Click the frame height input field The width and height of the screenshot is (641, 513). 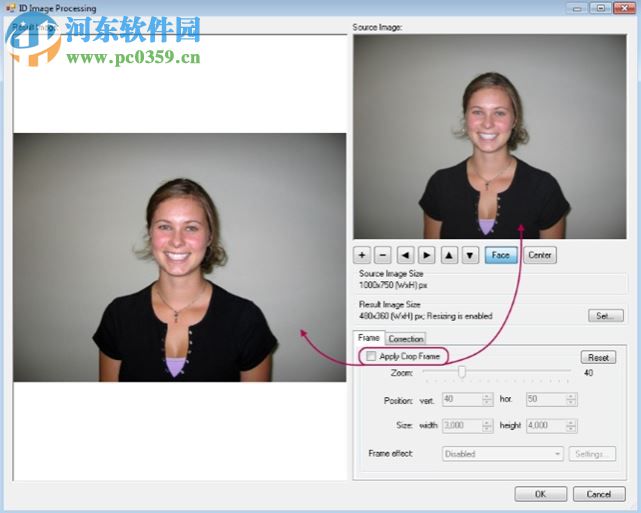[546, 426]
